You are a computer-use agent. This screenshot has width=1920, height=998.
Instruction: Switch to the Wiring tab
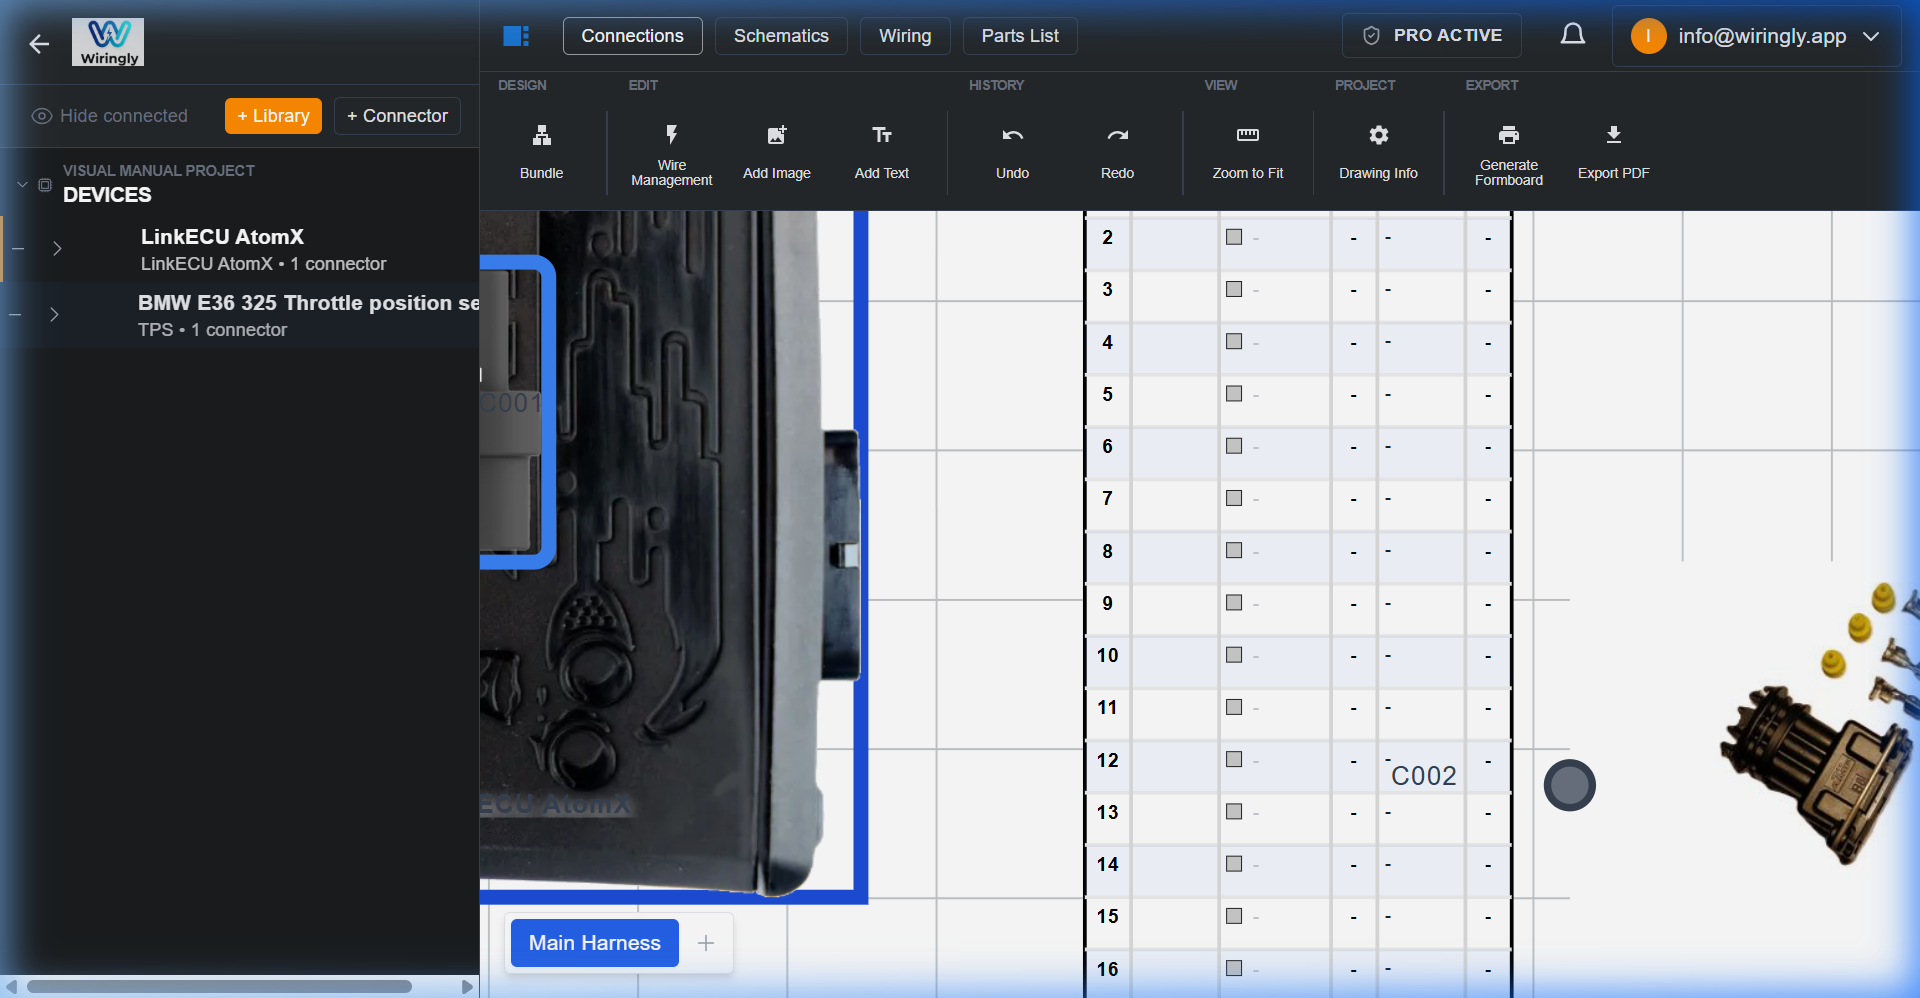click(x=905, y=36)
